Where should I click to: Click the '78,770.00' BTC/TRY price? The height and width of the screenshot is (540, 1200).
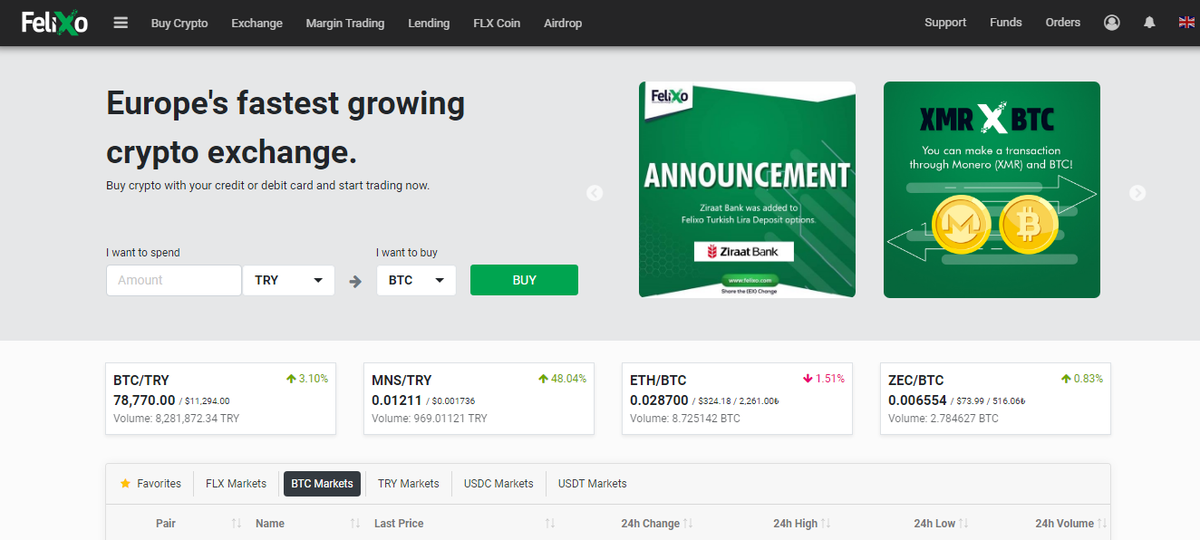point(145,400)
